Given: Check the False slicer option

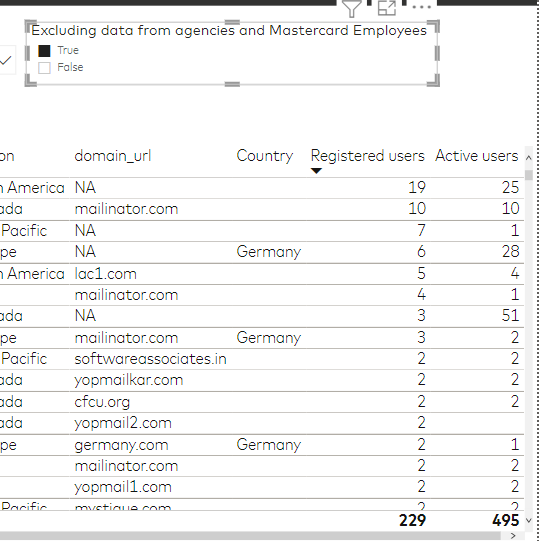Looking at the screenshot, I should click(44, 67).
